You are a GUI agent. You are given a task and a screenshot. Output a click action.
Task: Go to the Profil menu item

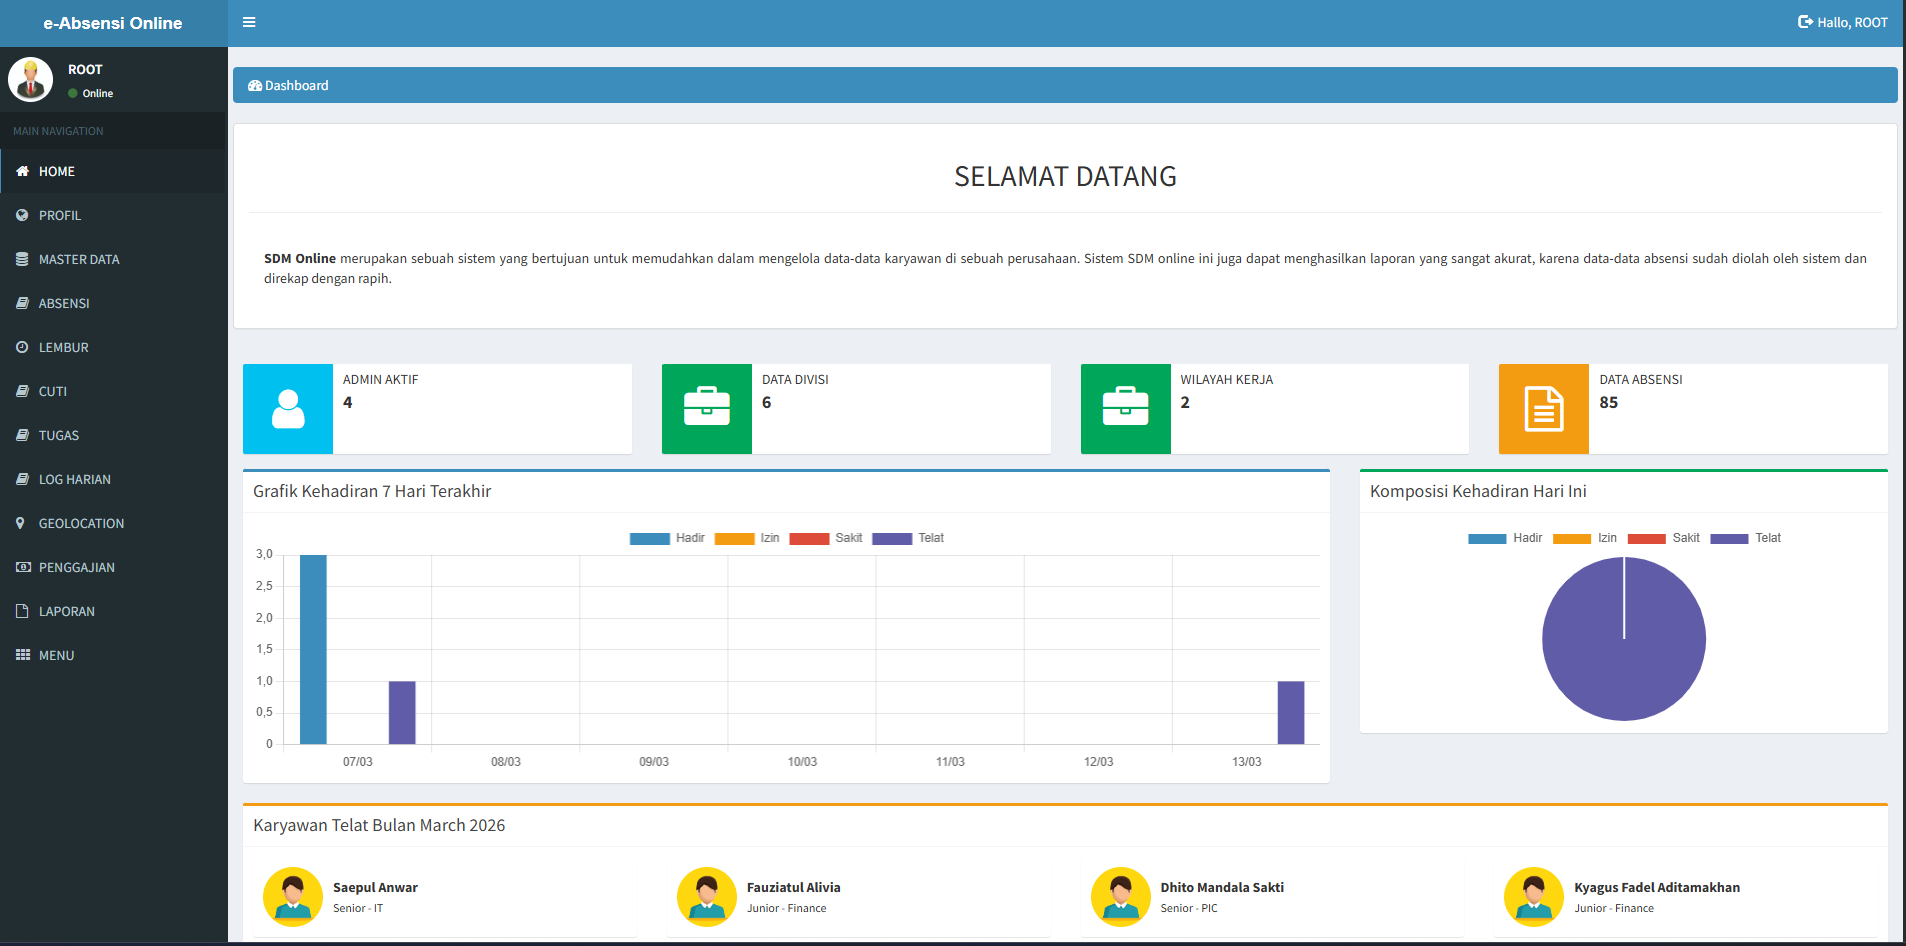60,215
